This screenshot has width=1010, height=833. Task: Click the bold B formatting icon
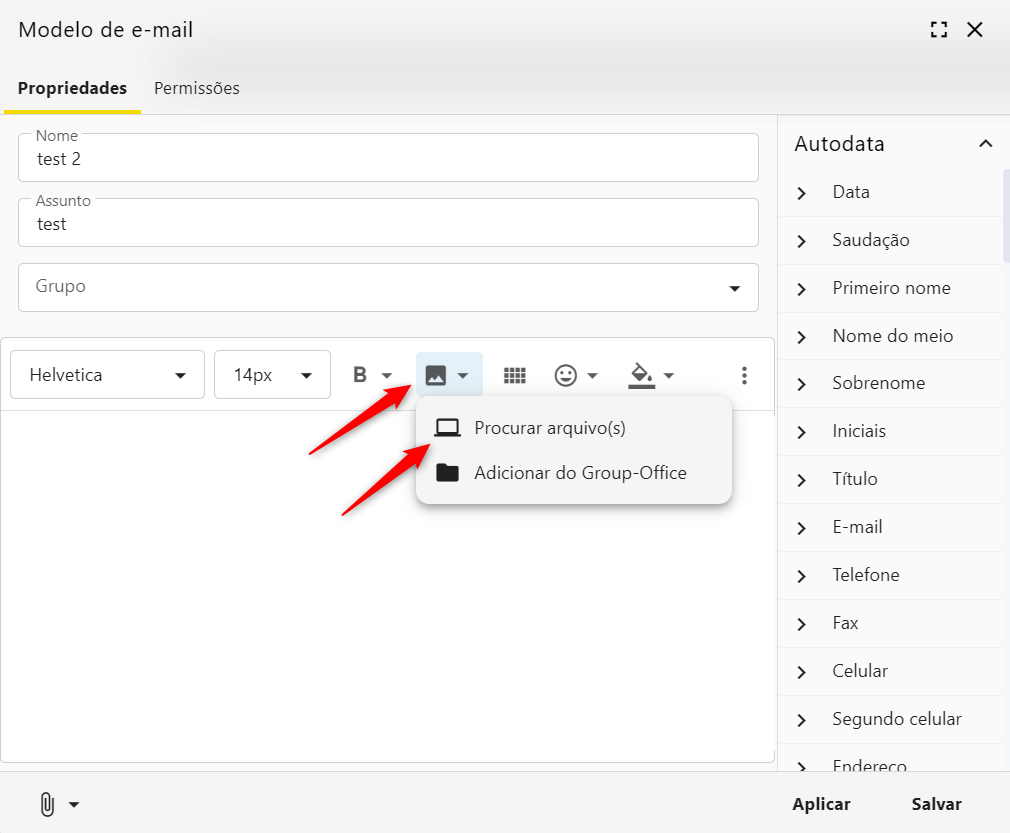360,376
